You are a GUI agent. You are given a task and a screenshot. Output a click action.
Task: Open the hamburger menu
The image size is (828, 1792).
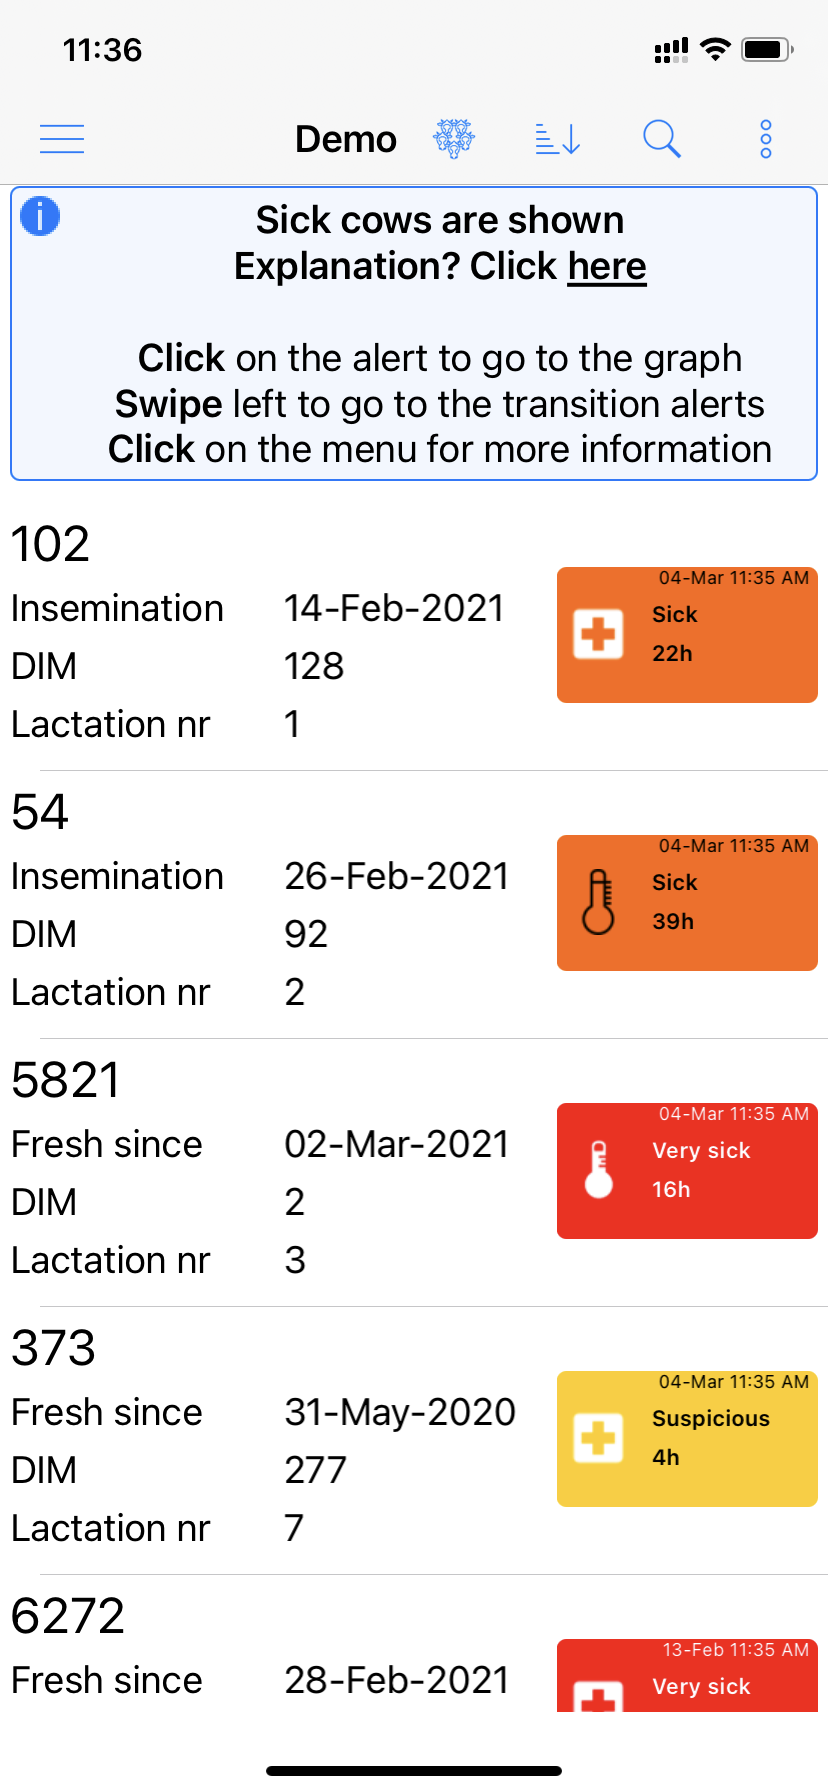[x=62, y=139]
